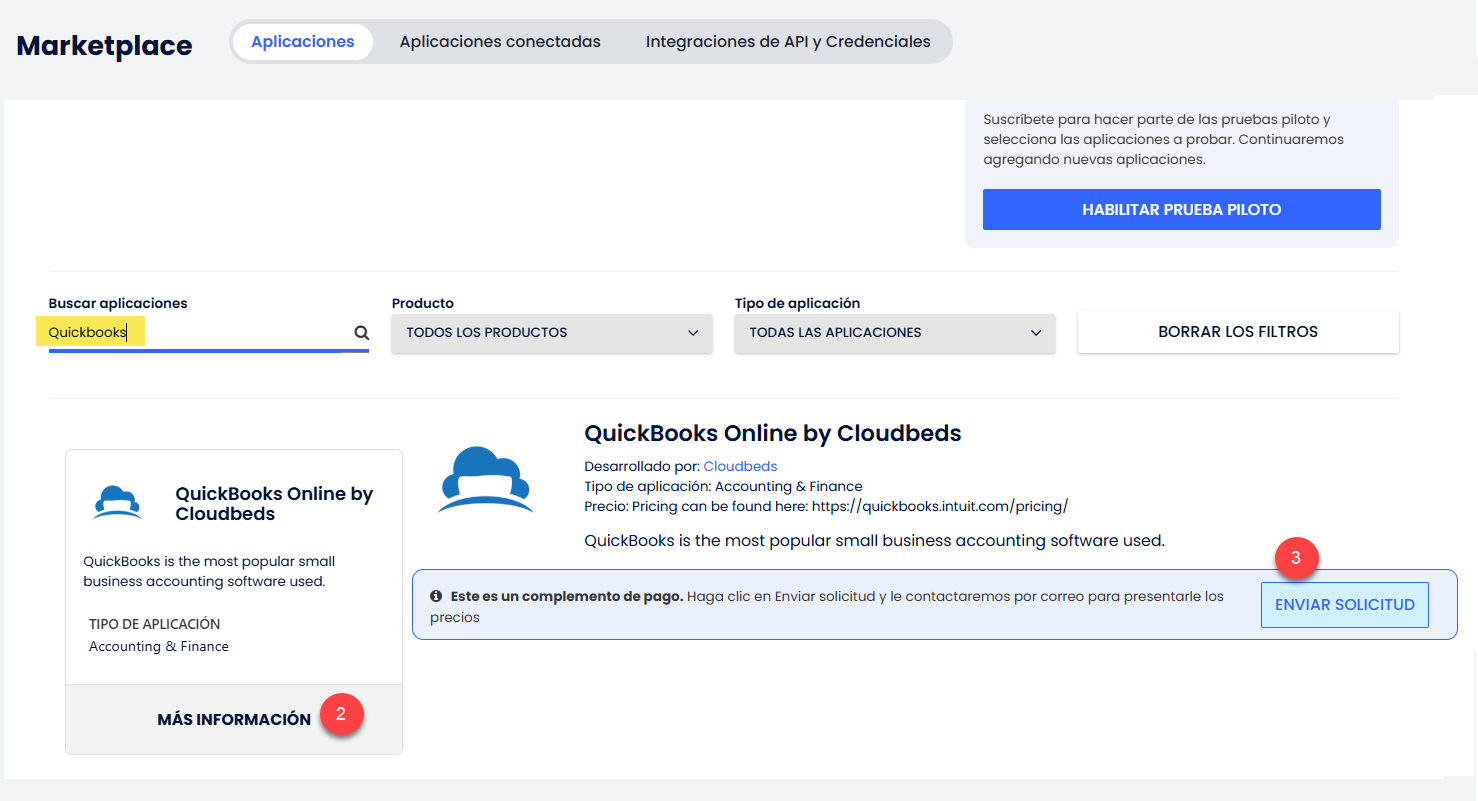Click the Marketplace page title

coord(105,45)
